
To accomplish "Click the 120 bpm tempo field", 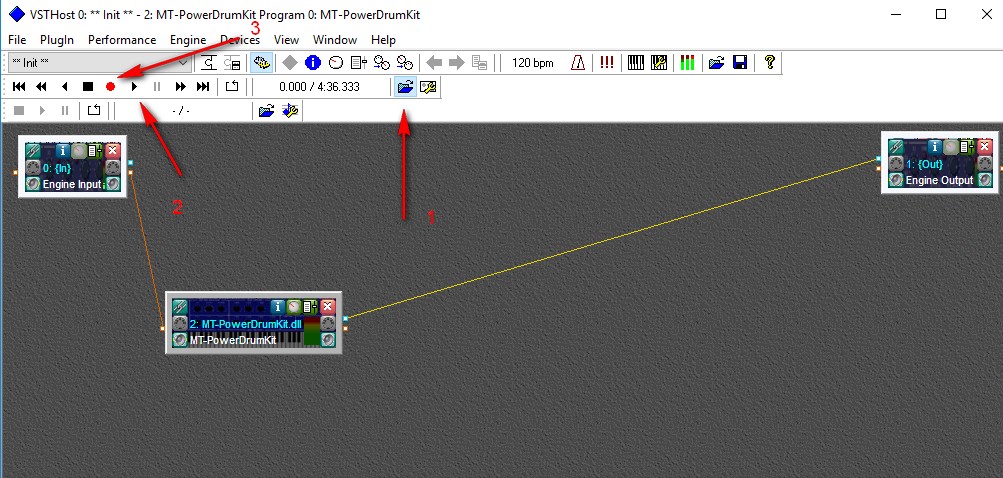I will (533, 63).
